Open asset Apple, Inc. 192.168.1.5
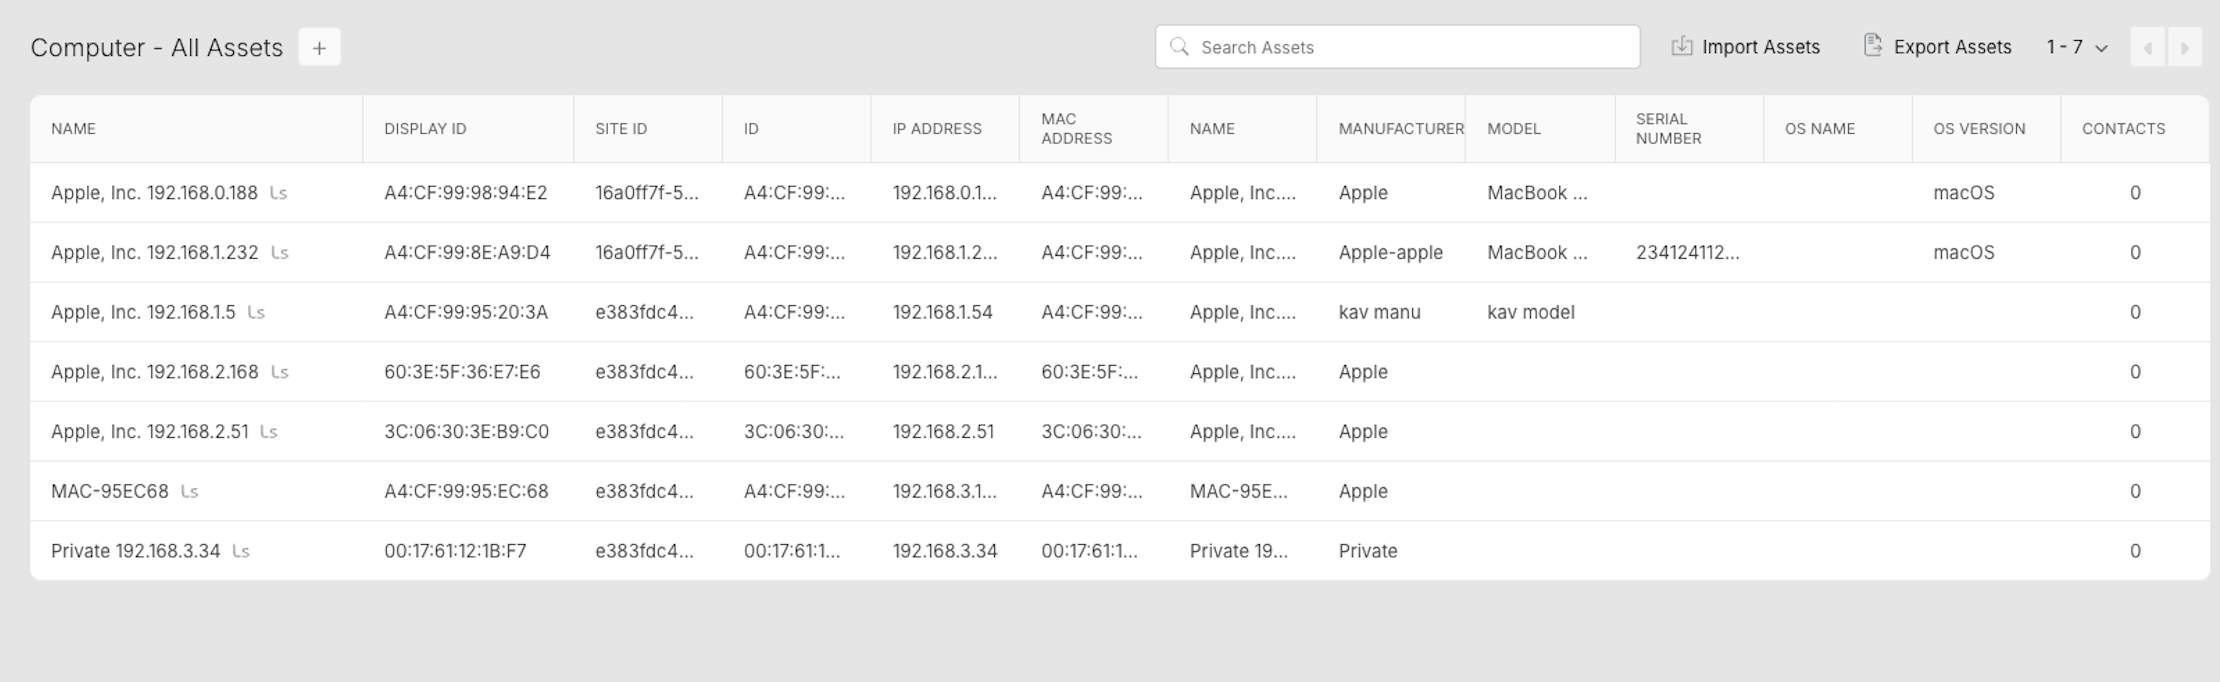The image size is (2220, 682). [x=143, y=312]
